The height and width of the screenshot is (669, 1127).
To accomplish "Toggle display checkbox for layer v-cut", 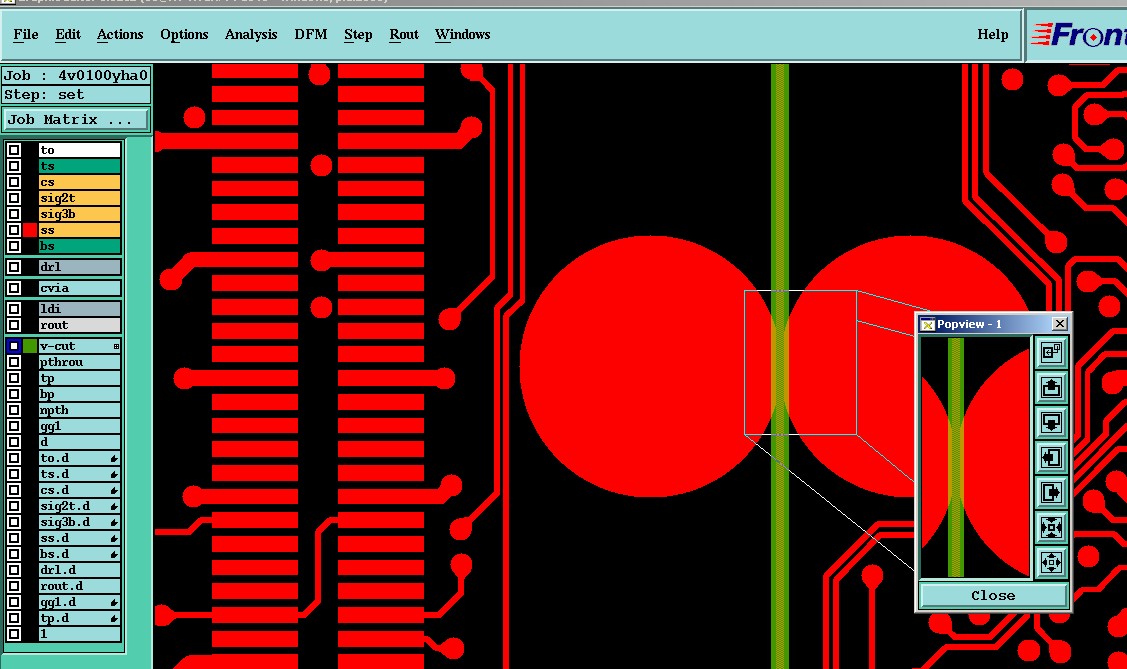I will (x=14, y=346).
